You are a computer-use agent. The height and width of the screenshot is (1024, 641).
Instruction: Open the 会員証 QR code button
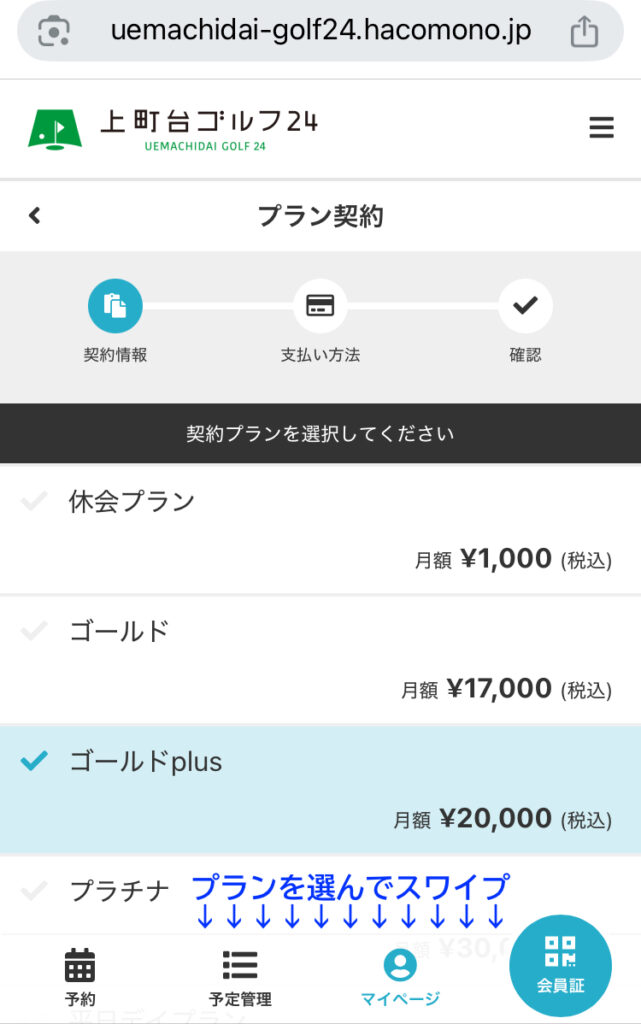tap(560, 965)
